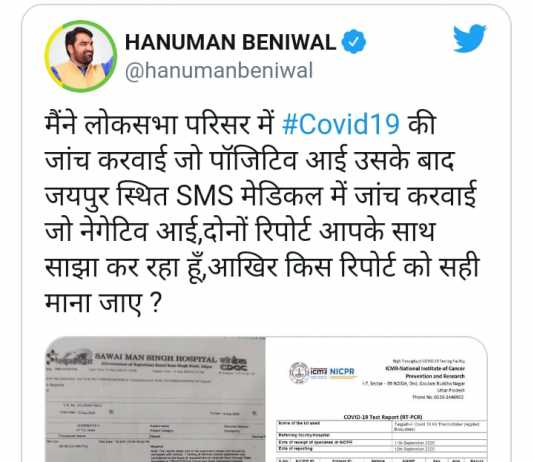Open the #Covid19 hashtag
Image resolution: width=534 pixels, height=462 pixels.
tap(341, 124)
